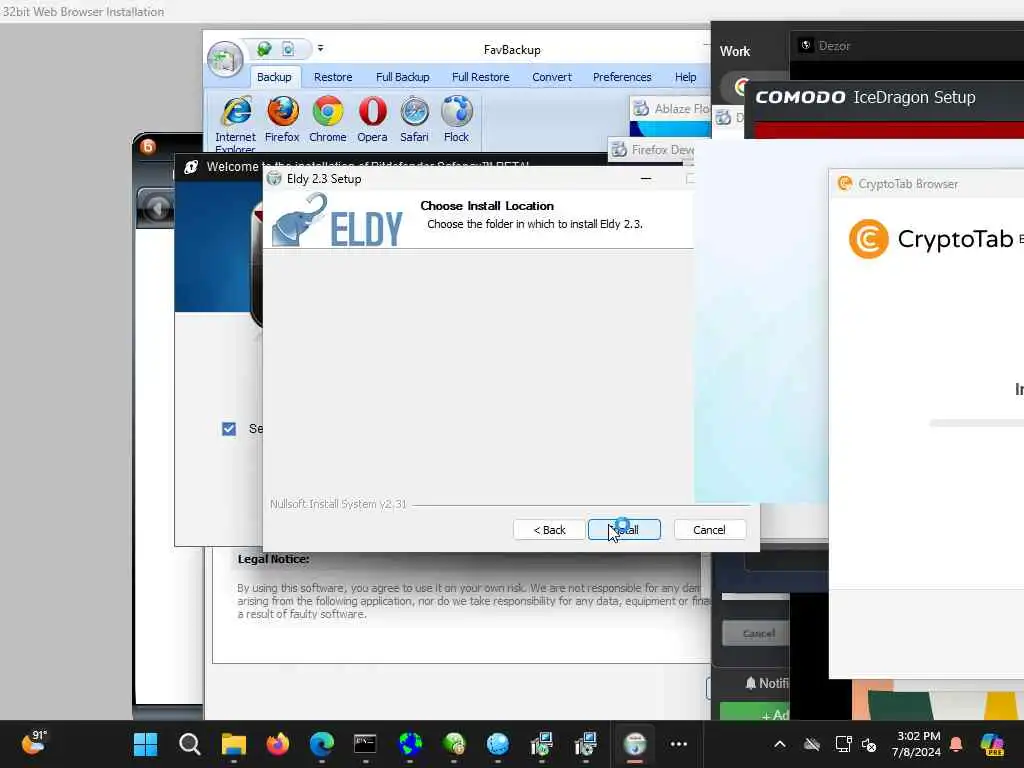Expand the system tray hidden icons chevron

pos(780,744)
